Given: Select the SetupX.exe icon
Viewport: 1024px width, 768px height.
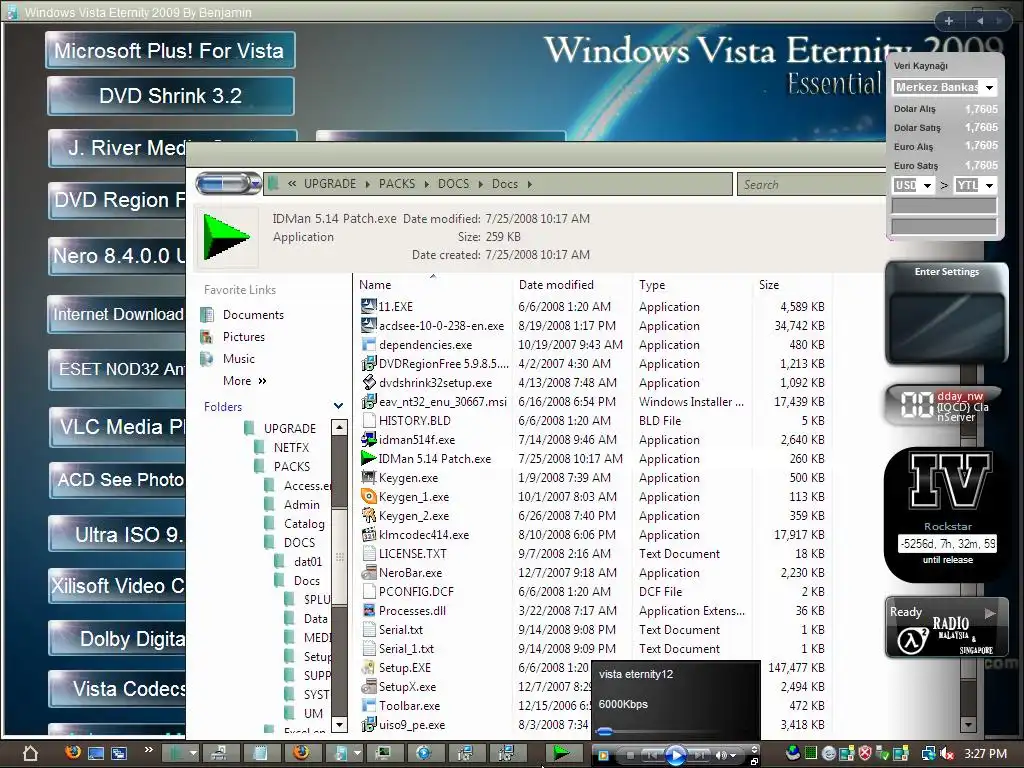Looking at the screenshot, I should [x=368, y=686].
